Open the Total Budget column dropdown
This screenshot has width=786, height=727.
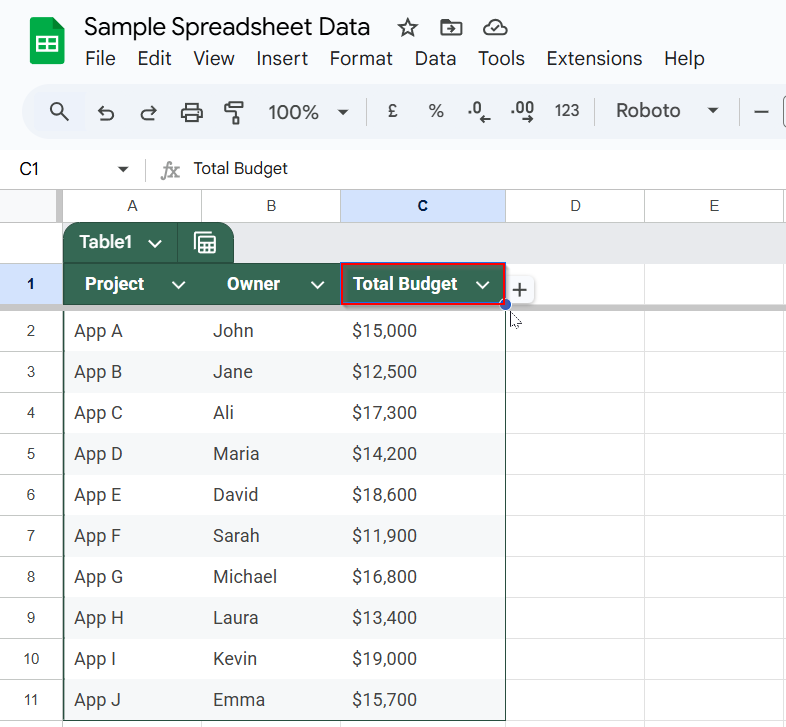click(482, 285)
